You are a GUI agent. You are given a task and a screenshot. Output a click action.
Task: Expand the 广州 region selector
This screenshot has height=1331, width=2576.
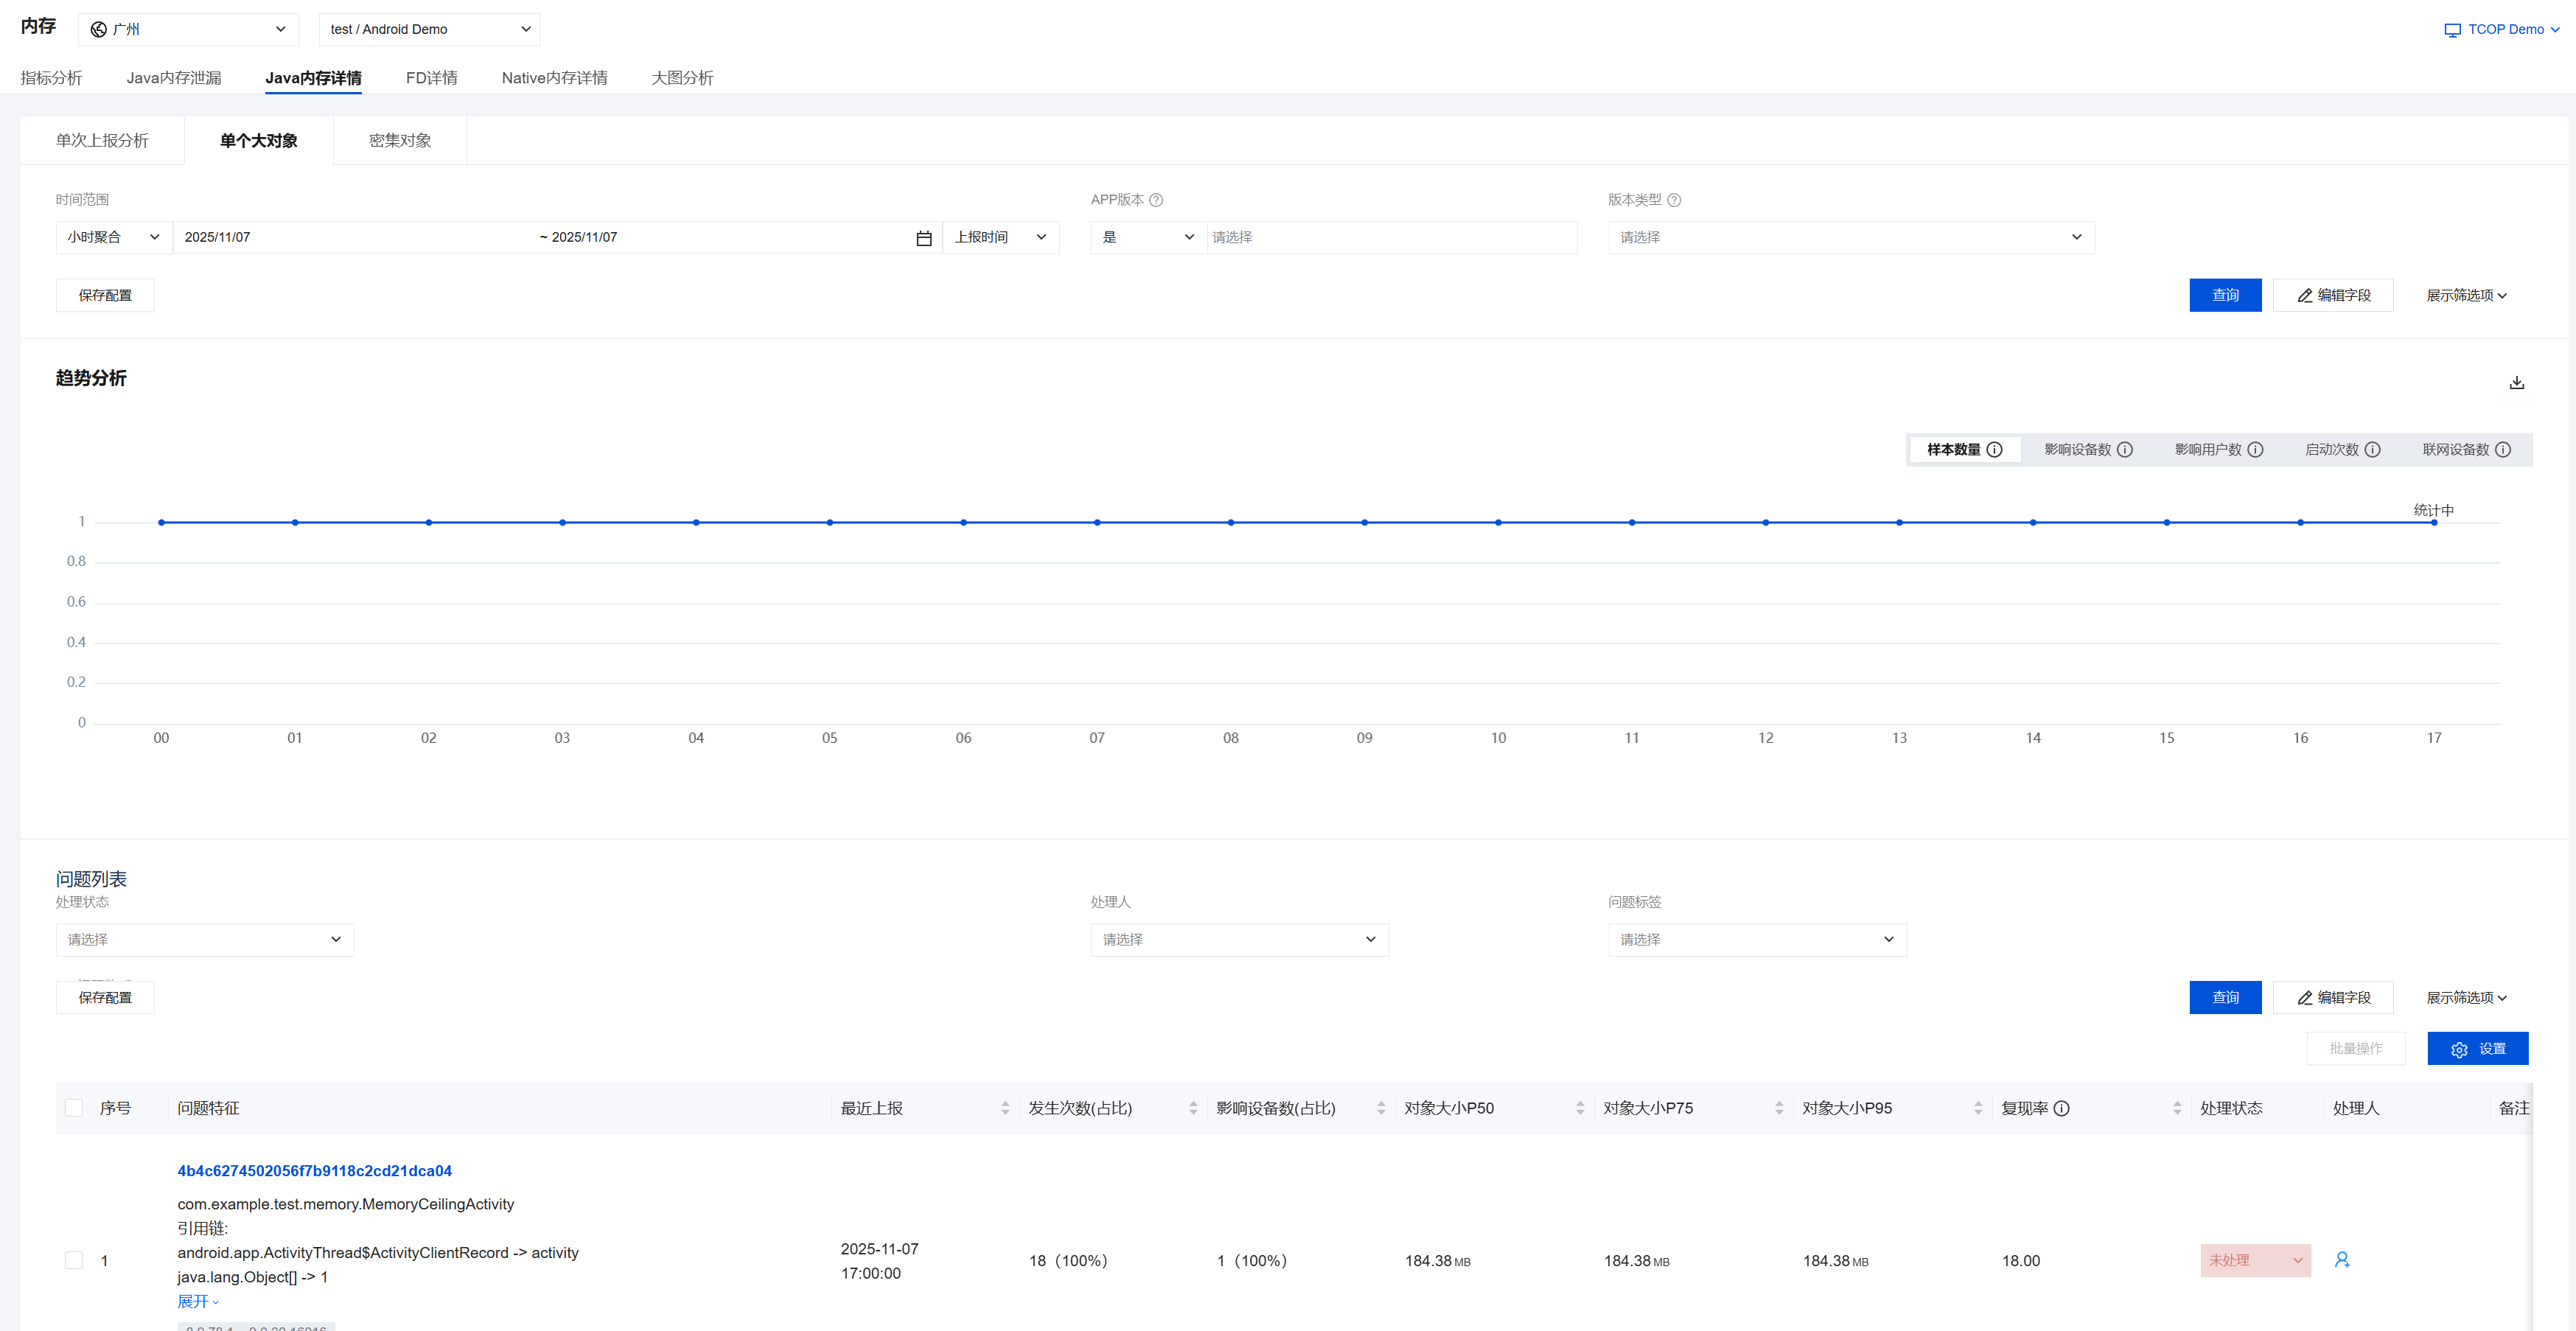click(188, 29)
